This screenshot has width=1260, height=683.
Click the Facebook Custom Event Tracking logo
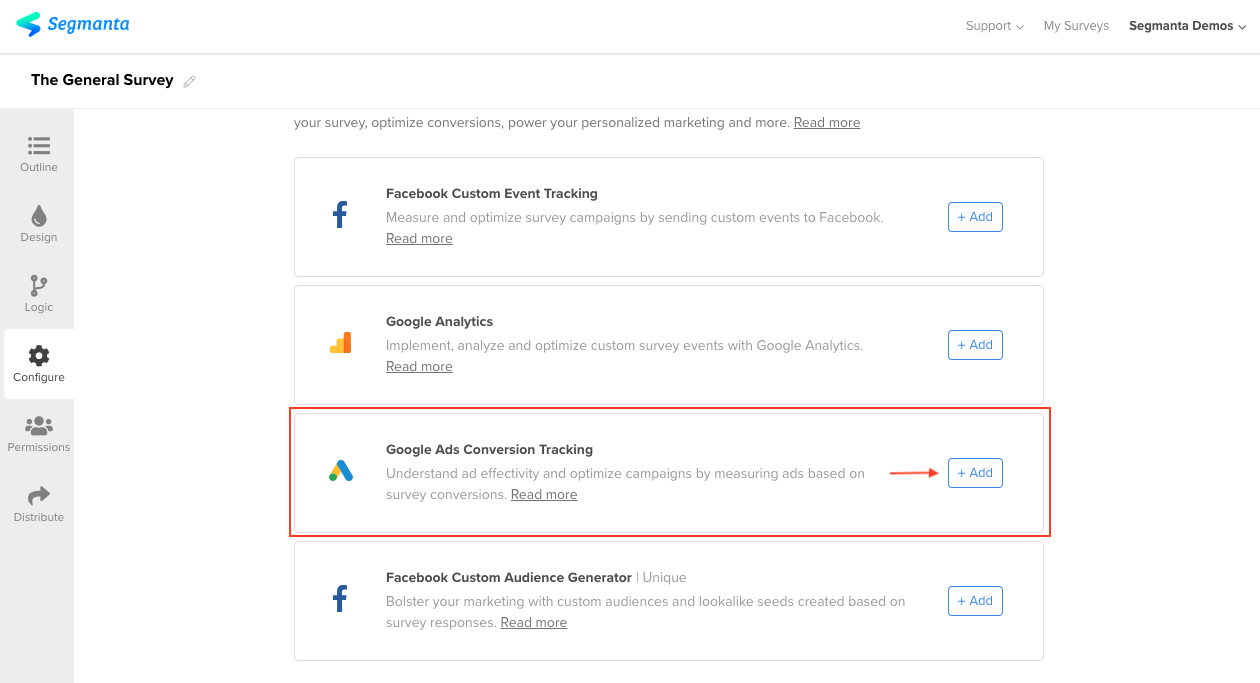[340, 215]
